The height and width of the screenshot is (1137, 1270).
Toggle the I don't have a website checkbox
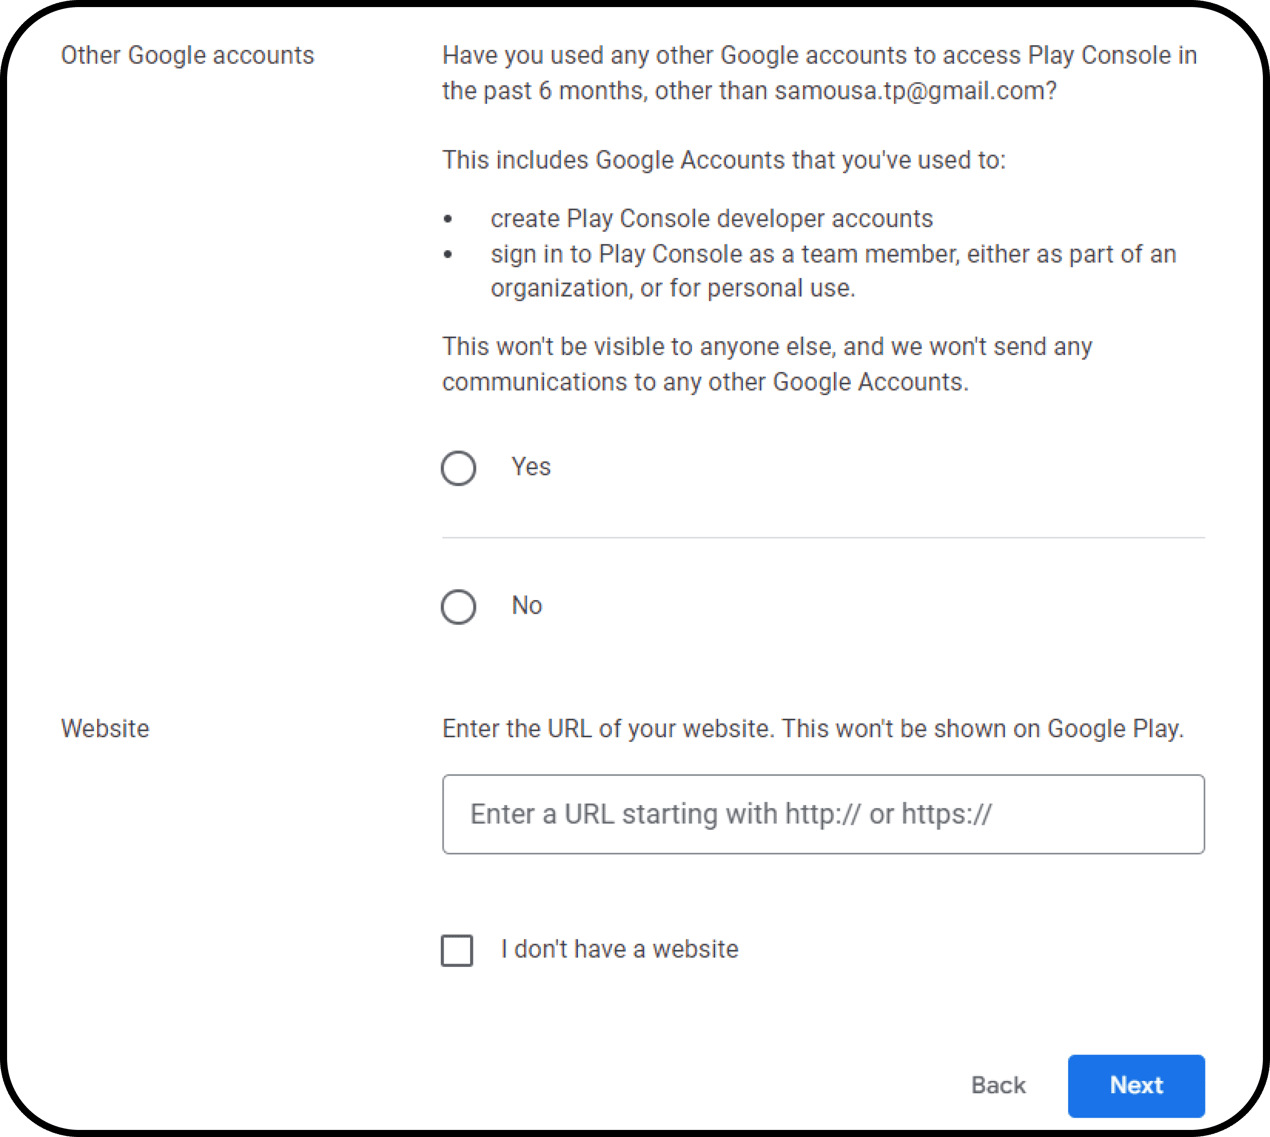(x=457, y=951)
